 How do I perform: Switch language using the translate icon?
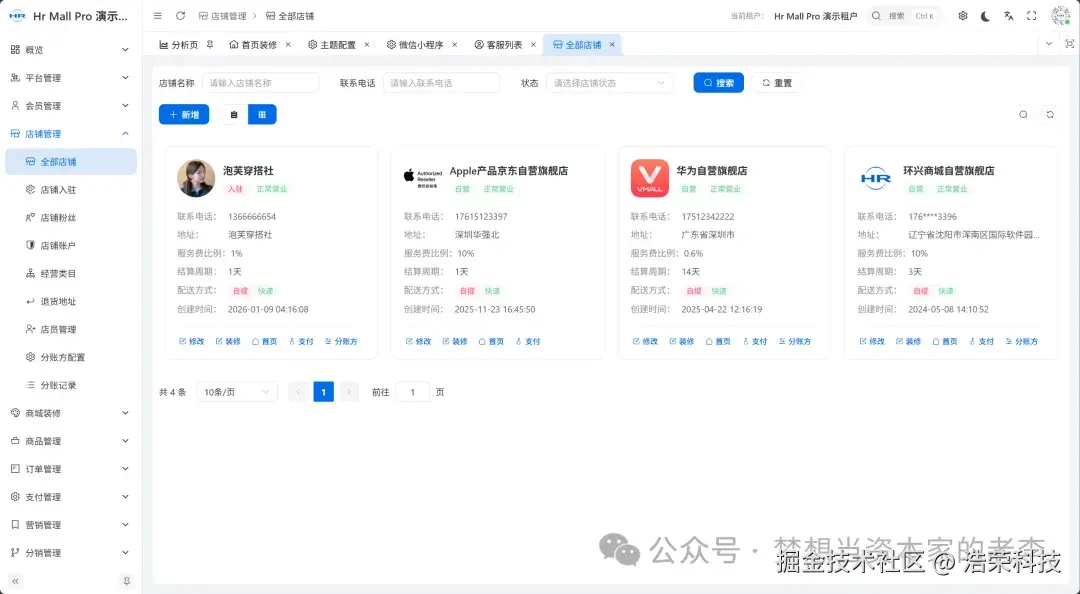pyautogui.click(x=1009, y=16)
